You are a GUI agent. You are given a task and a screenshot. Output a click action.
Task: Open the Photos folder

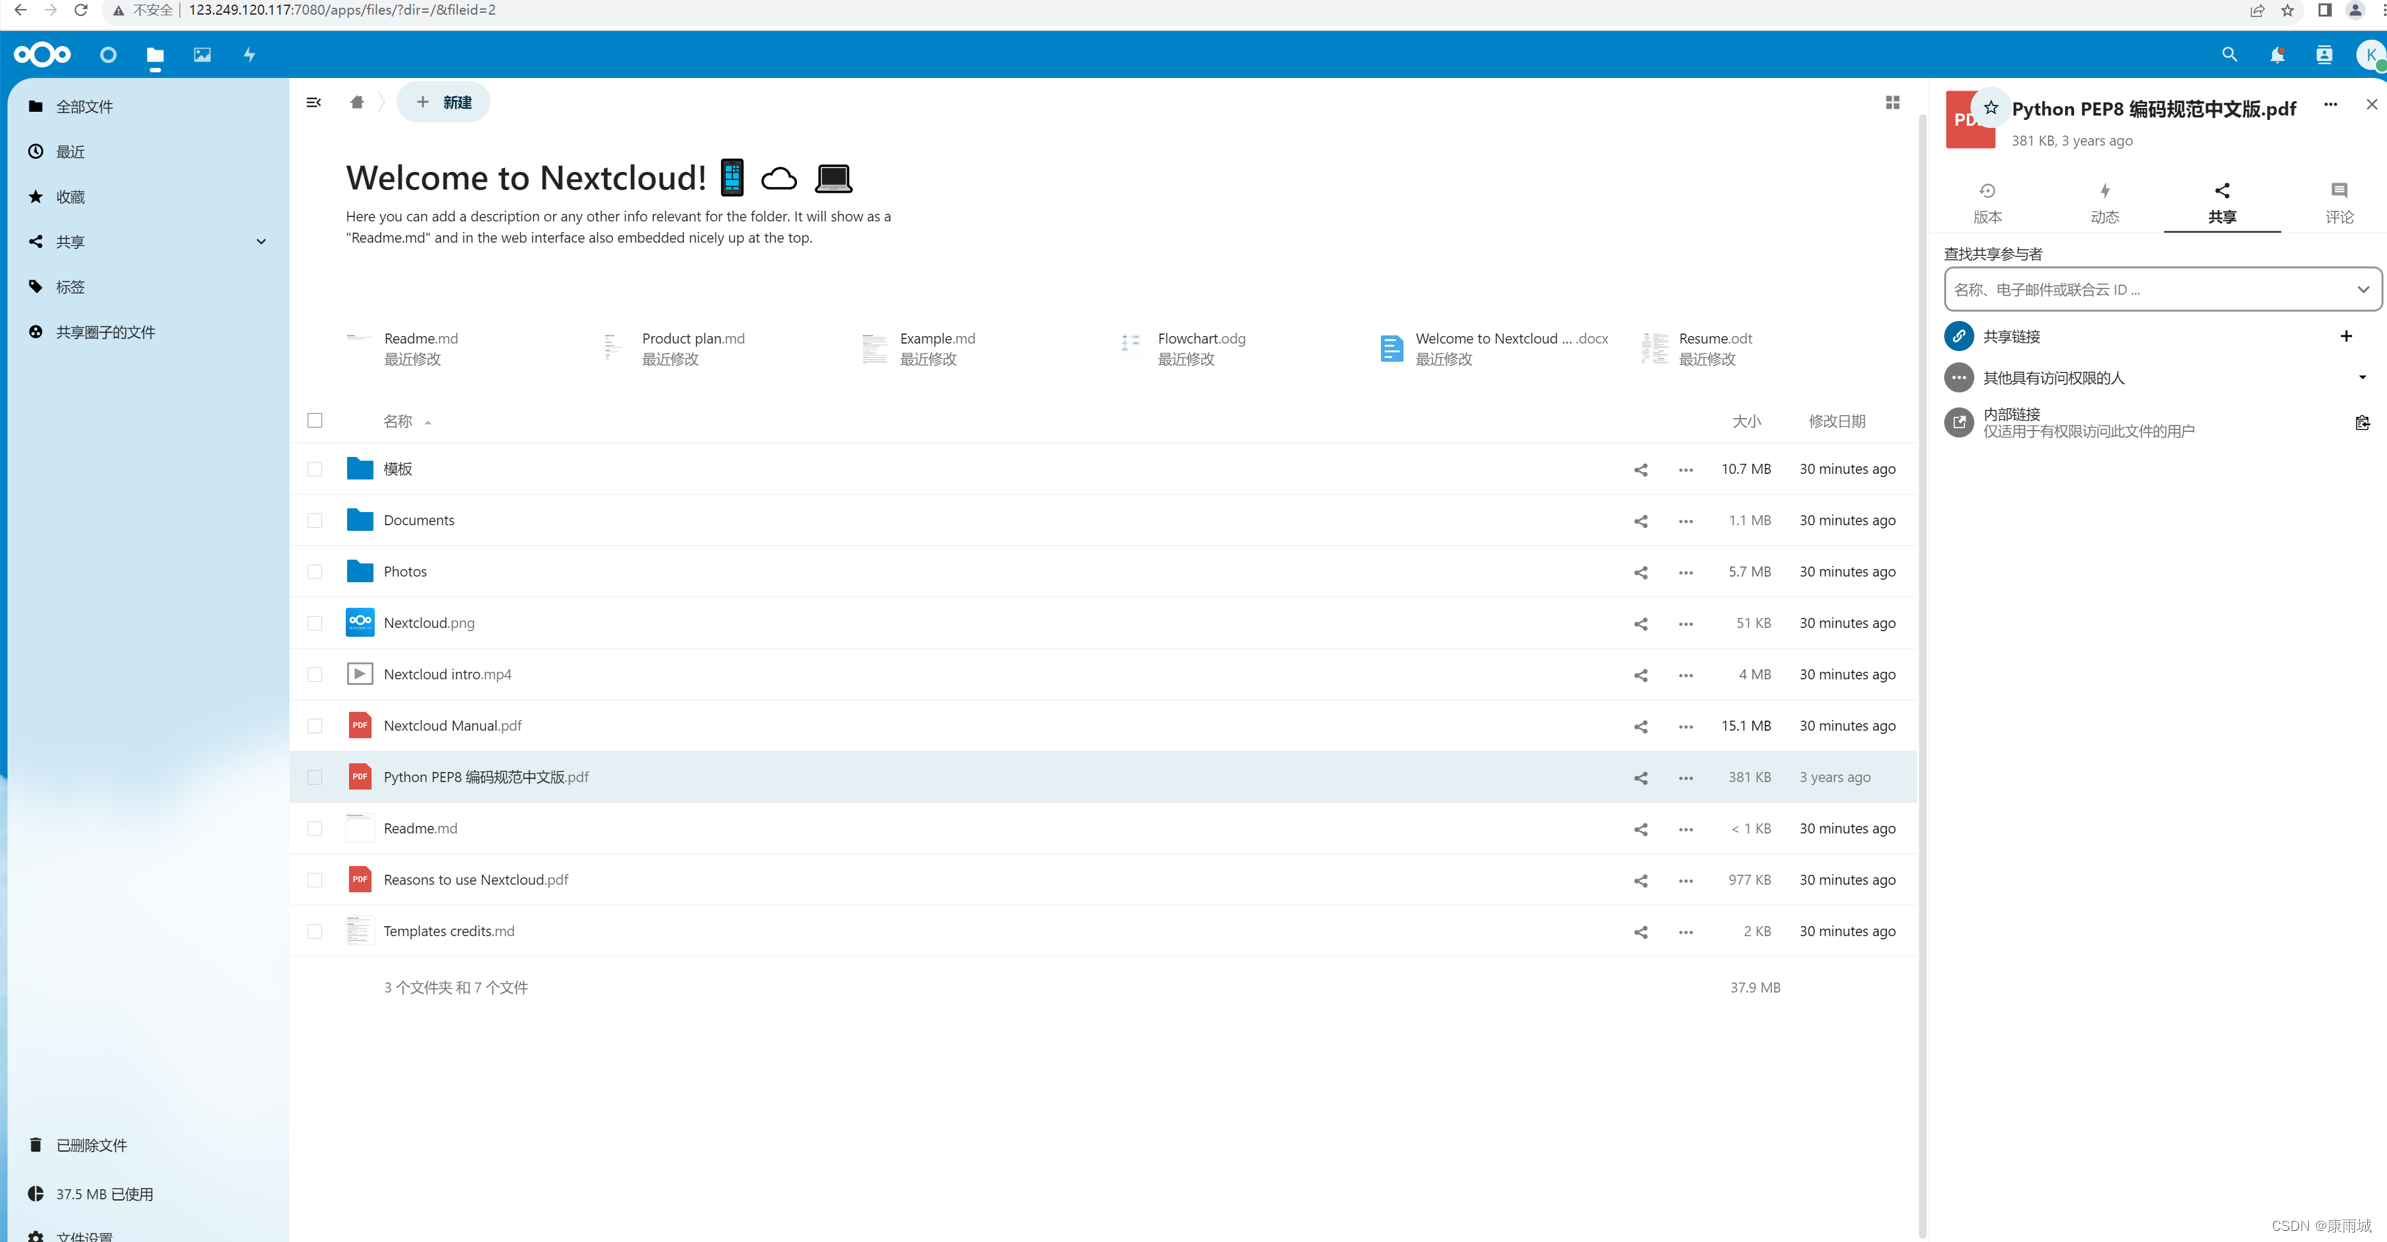(x=405, y=572)
